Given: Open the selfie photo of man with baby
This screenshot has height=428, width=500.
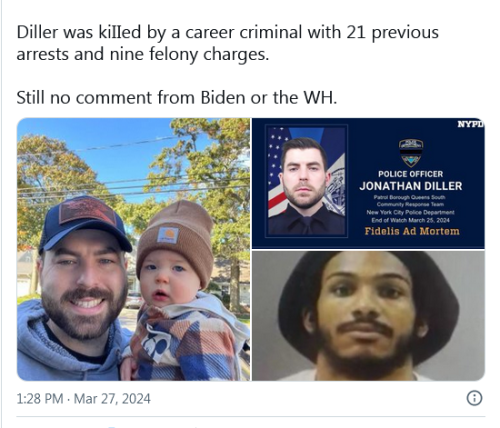Looking at the screenshot, I should (133, 249).
